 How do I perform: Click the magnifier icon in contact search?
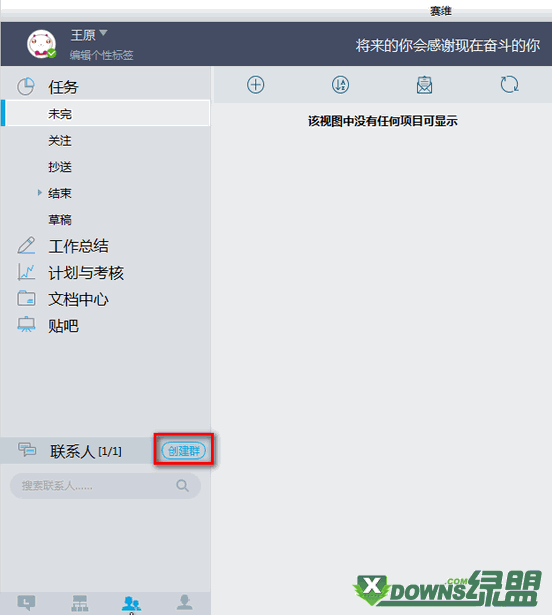coord(182,486)
